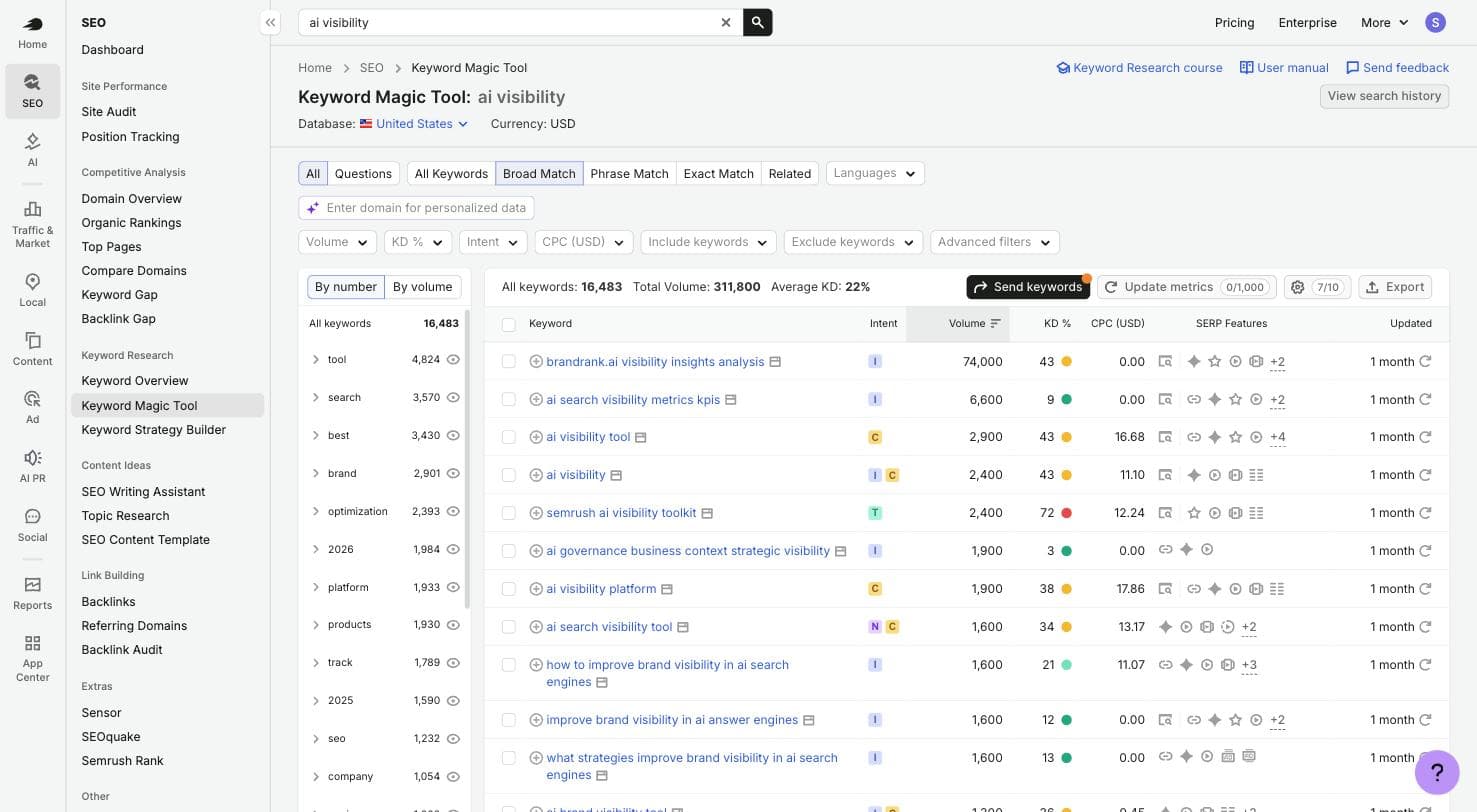Open the Volume filter dropdown
This screenshot has height=812, width=1477.
click(337, 242)
